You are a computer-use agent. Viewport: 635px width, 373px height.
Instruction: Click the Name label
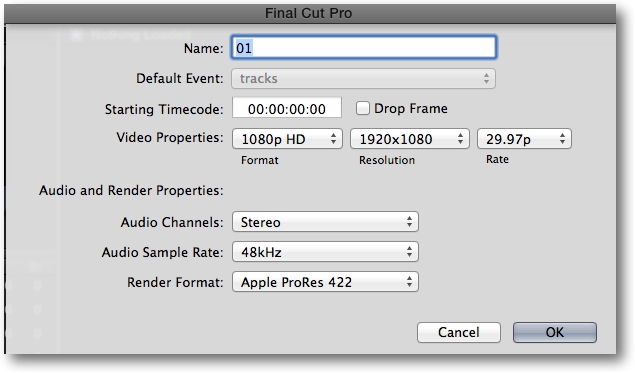[204, 49]
